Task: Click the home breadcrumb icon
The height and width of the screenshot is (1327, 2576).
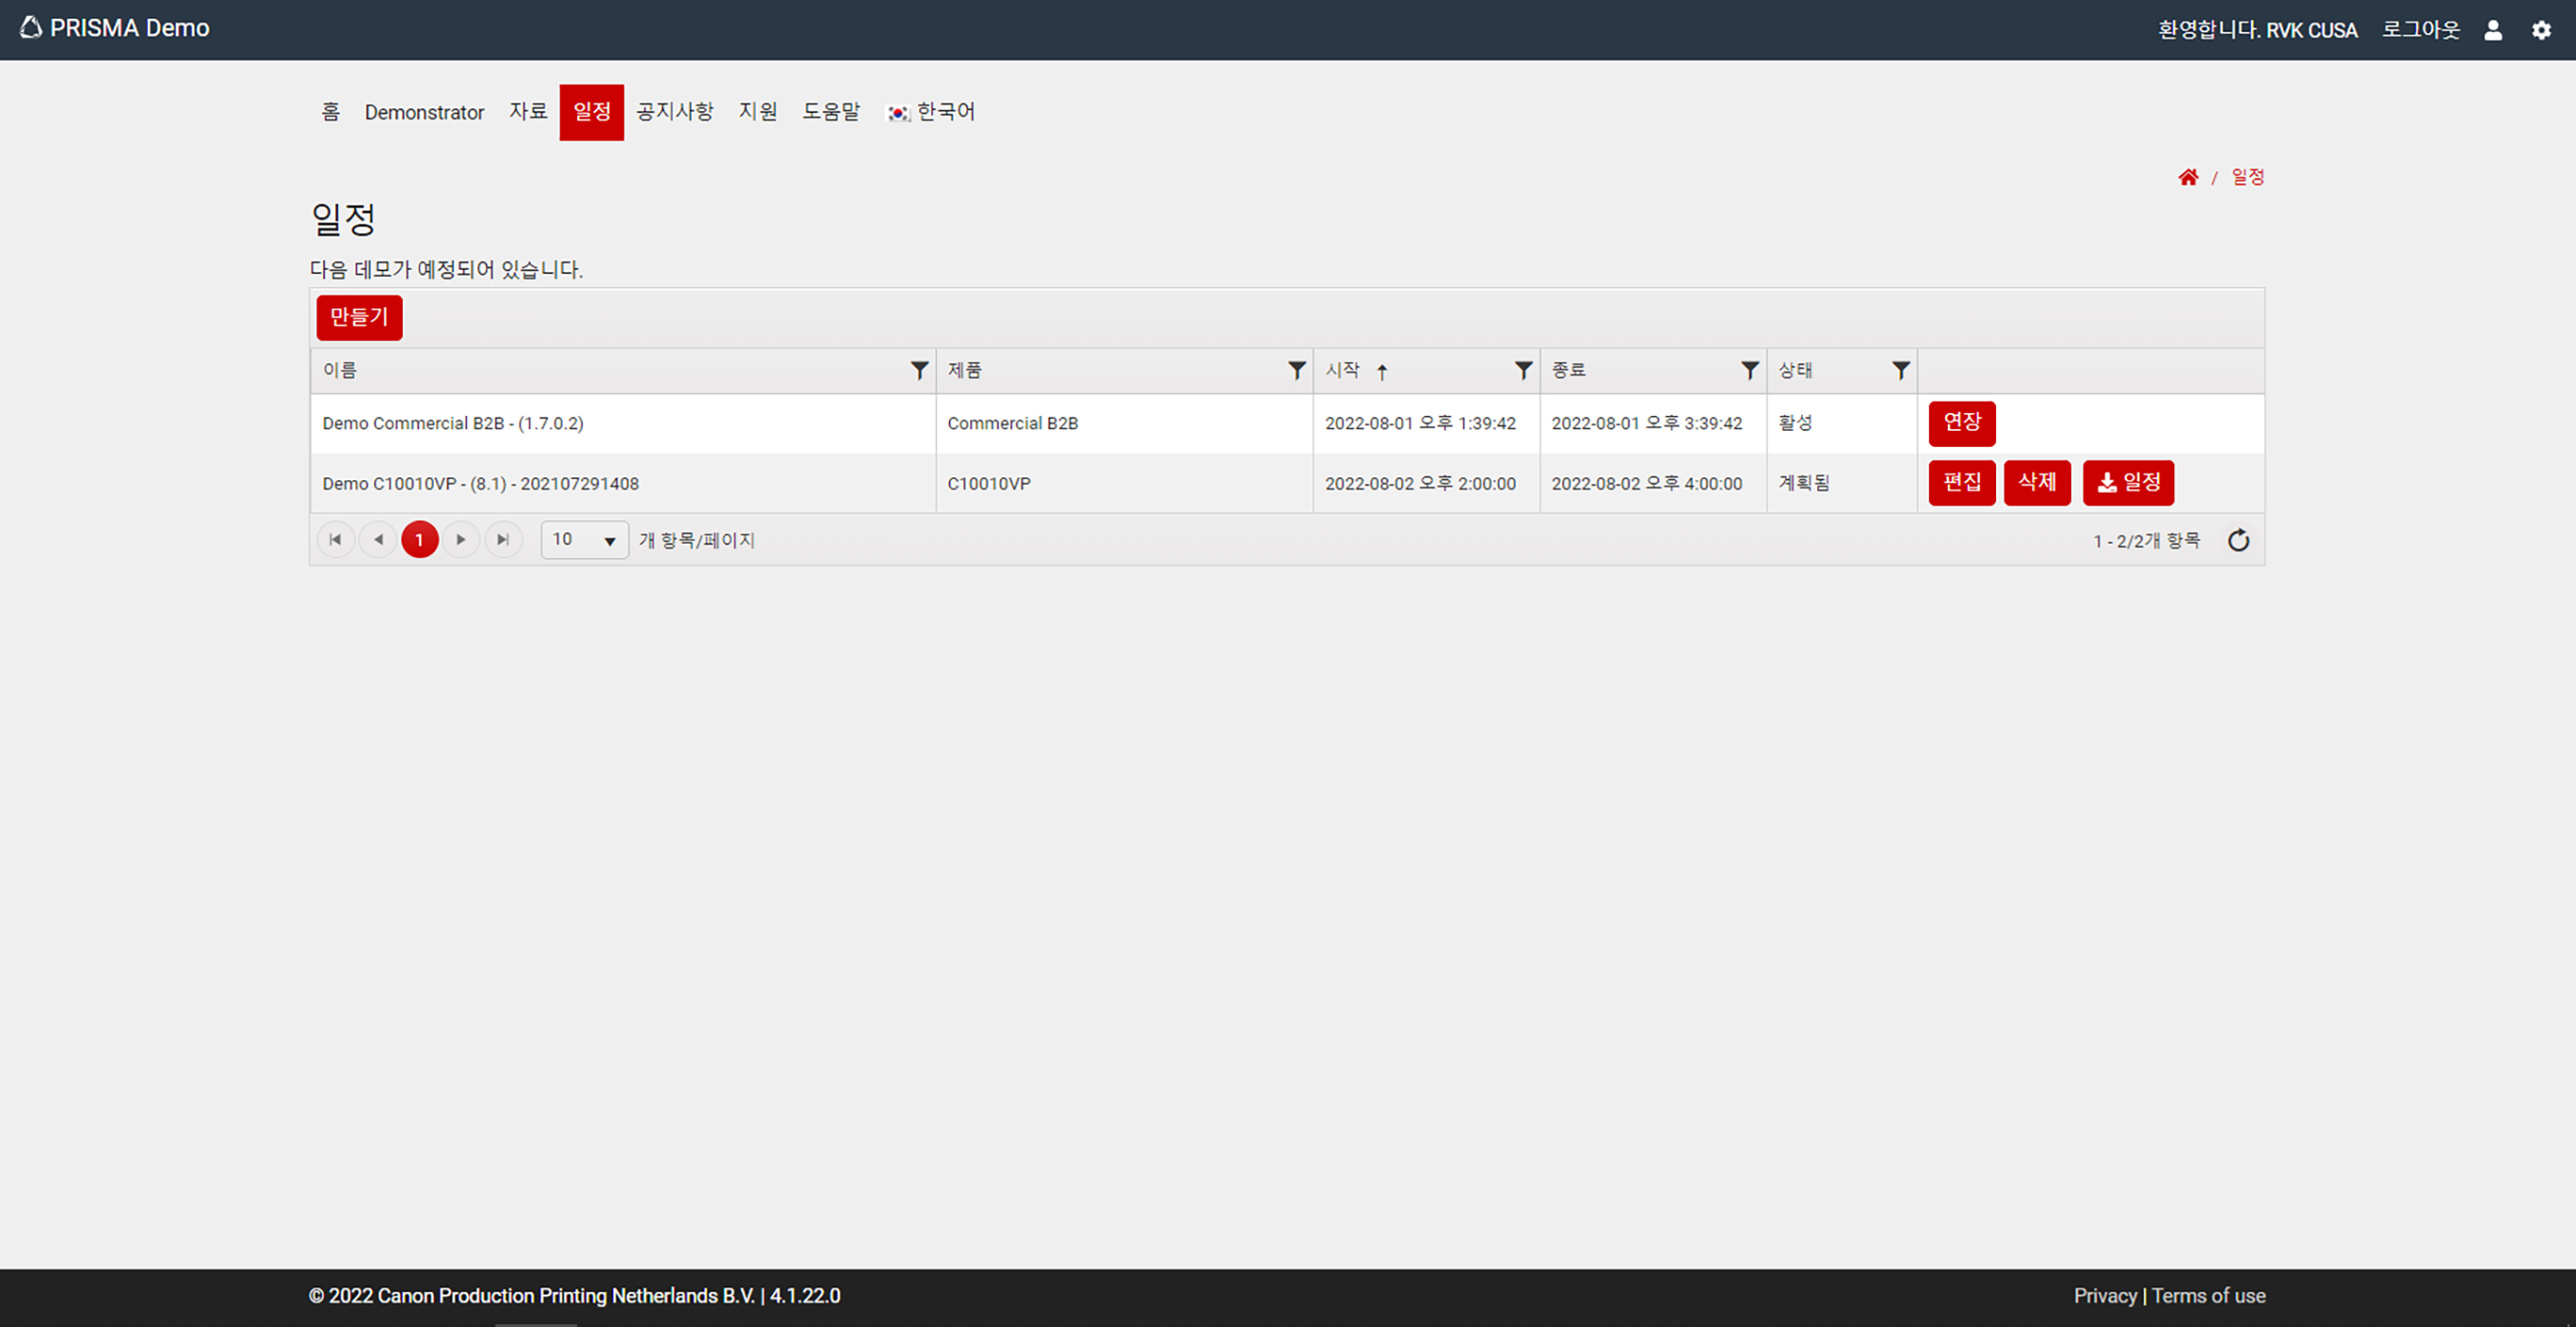Action: 2188,177
